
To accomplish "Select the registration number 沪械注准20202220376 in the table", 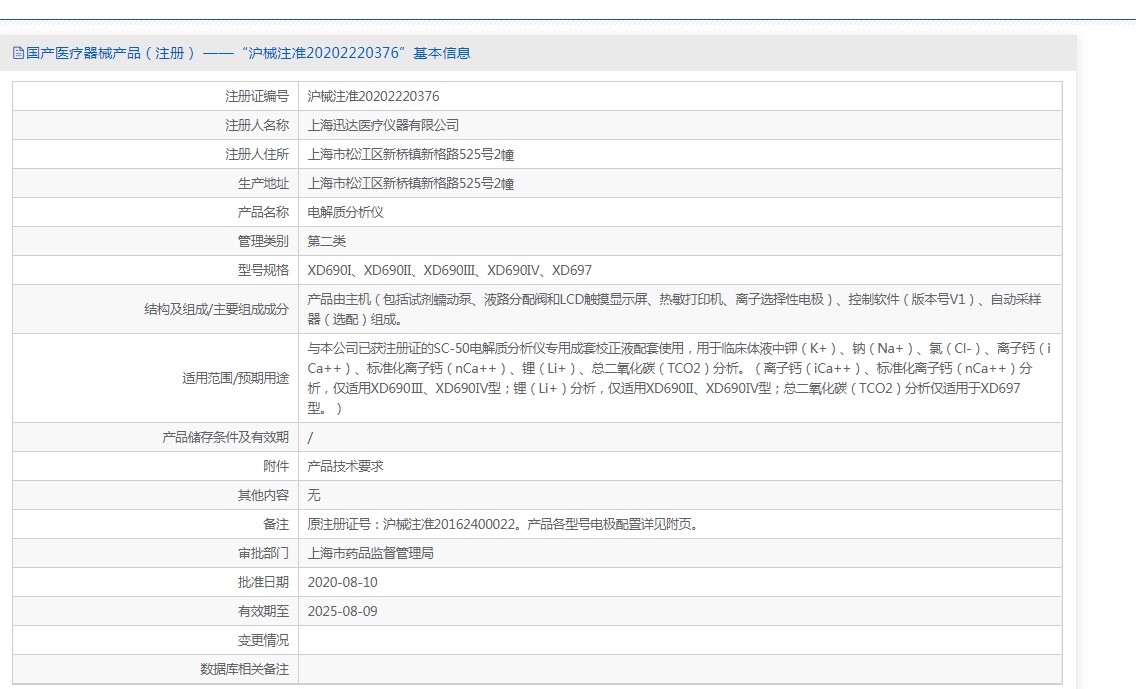I will tap(373, 96).
